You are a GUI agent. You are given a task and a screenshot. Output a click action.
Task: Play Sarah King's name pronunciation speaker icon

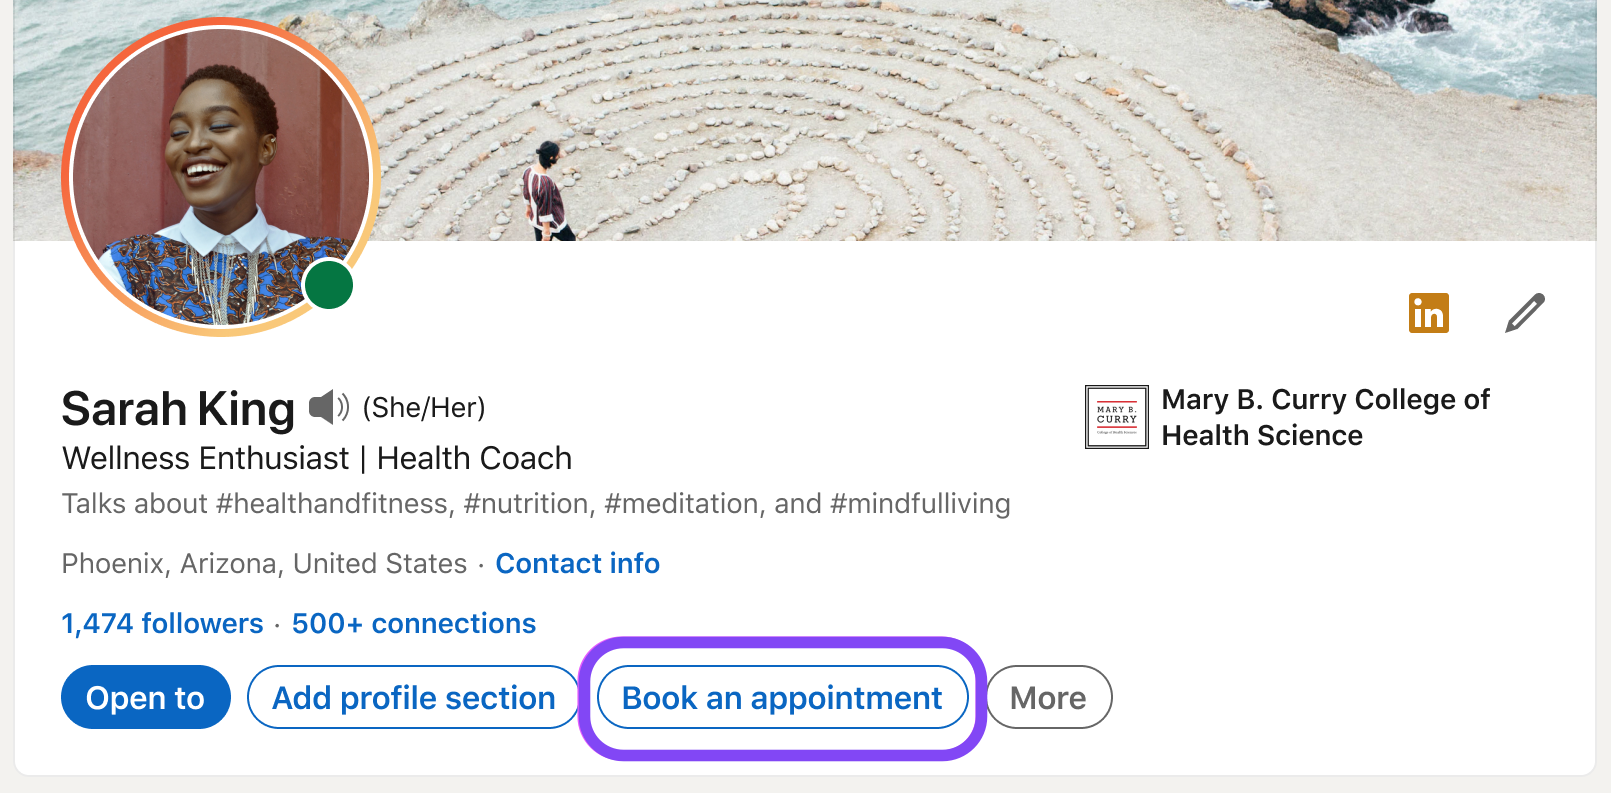tap(328, 407)
